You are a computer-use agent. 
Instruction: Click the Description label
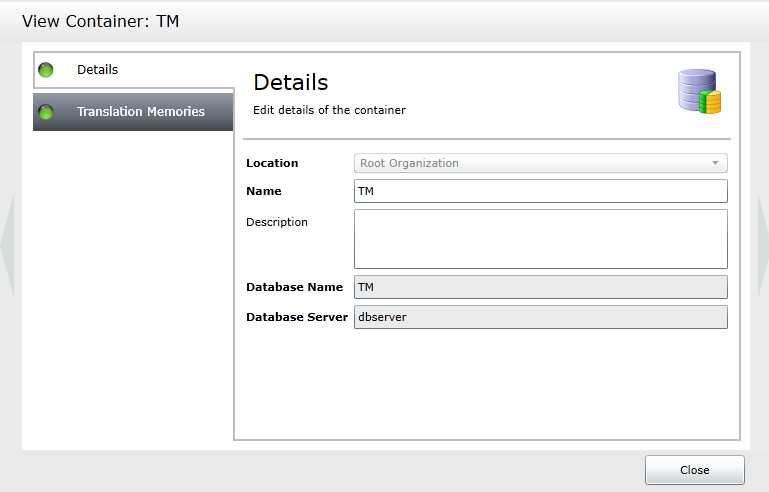click(x=277, y=222)
